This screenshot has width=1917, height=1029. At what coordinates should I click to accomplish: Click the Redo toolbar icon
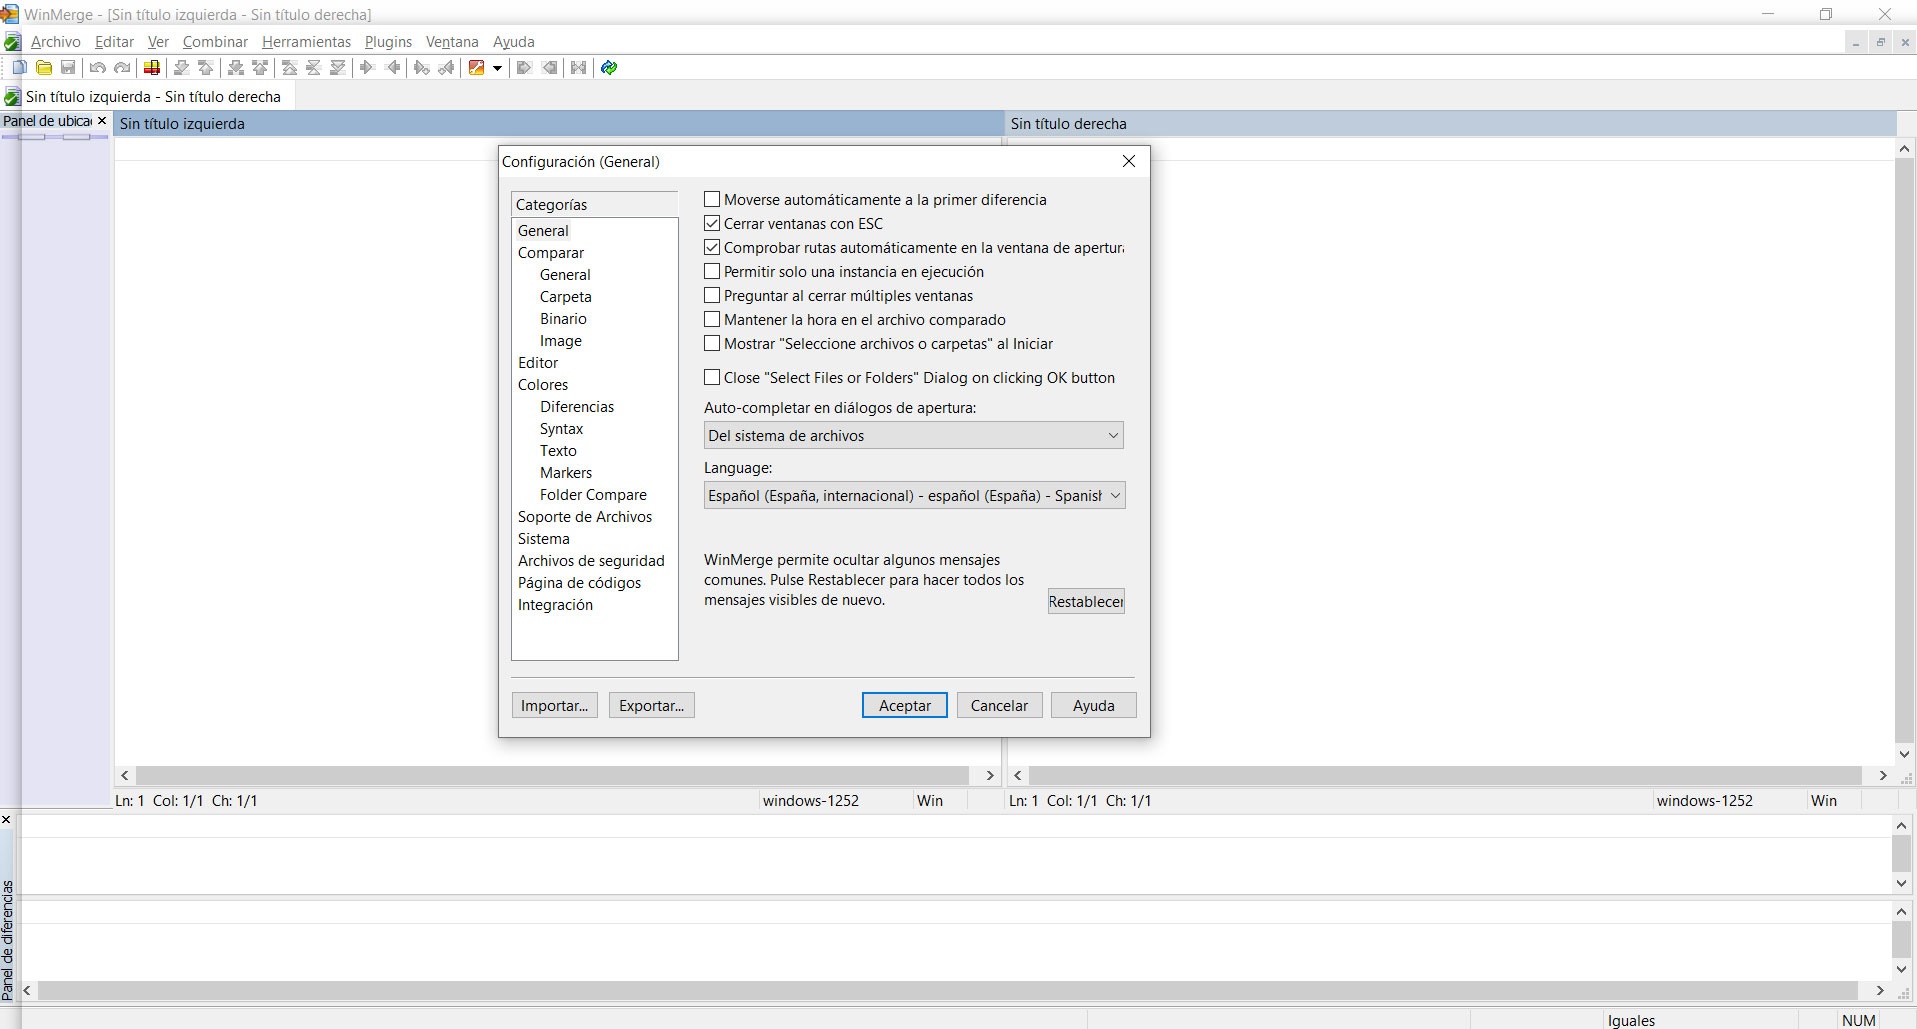pyautogui.click(x=122, y=68)
